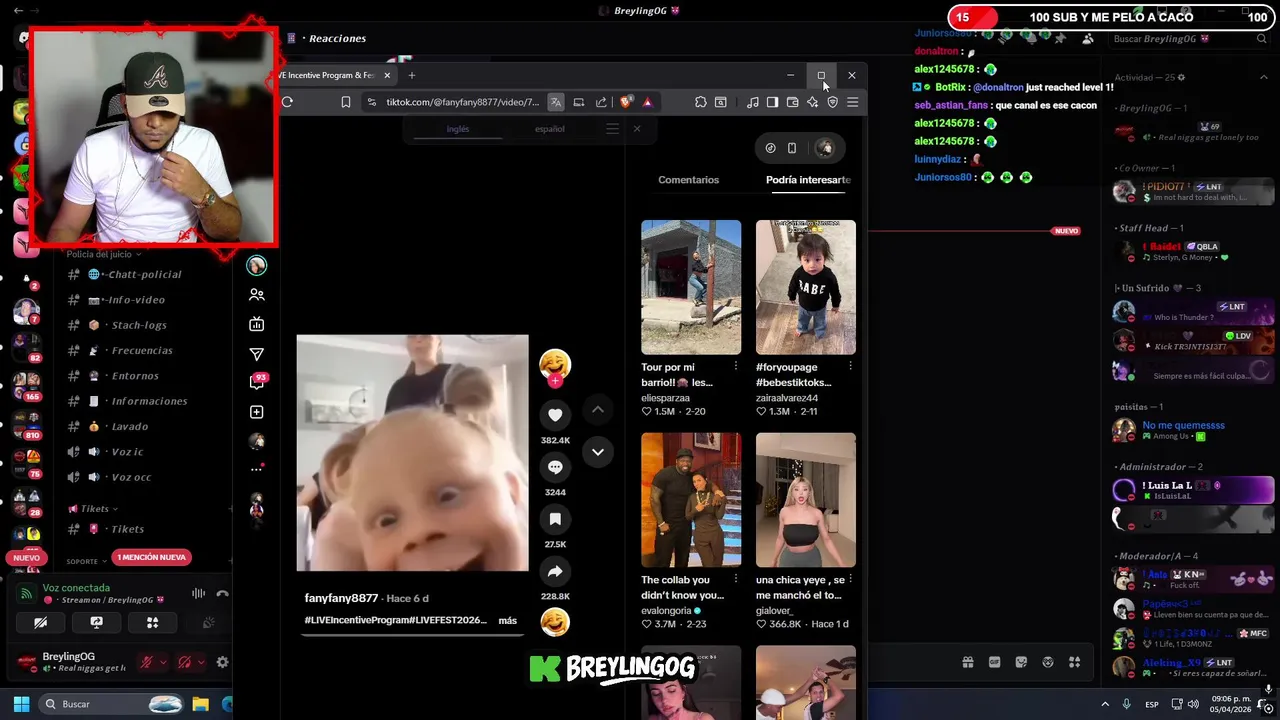Viewport: 1280px width, 720px height.
Task: Open the browser hamburger menu
Action: tap(853, 102)
